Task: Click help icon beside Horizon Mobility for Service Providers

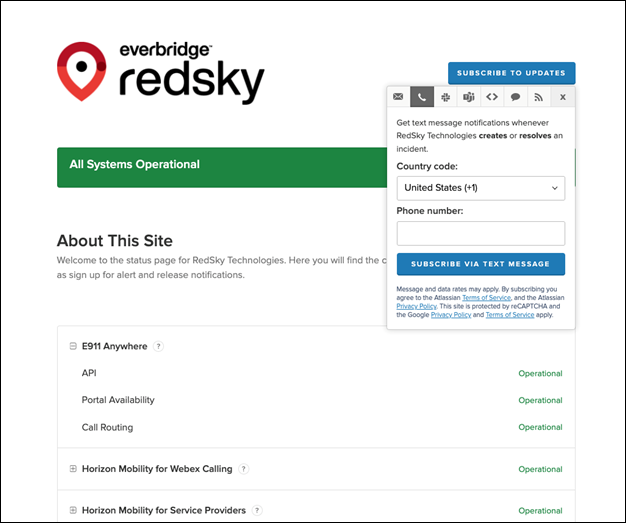Action: [x=258, y=511]
